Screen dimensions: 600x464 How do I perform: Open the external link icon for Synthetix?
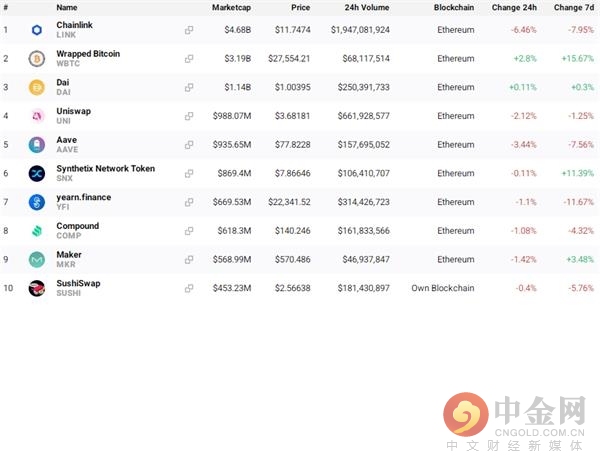coord(189,173)
